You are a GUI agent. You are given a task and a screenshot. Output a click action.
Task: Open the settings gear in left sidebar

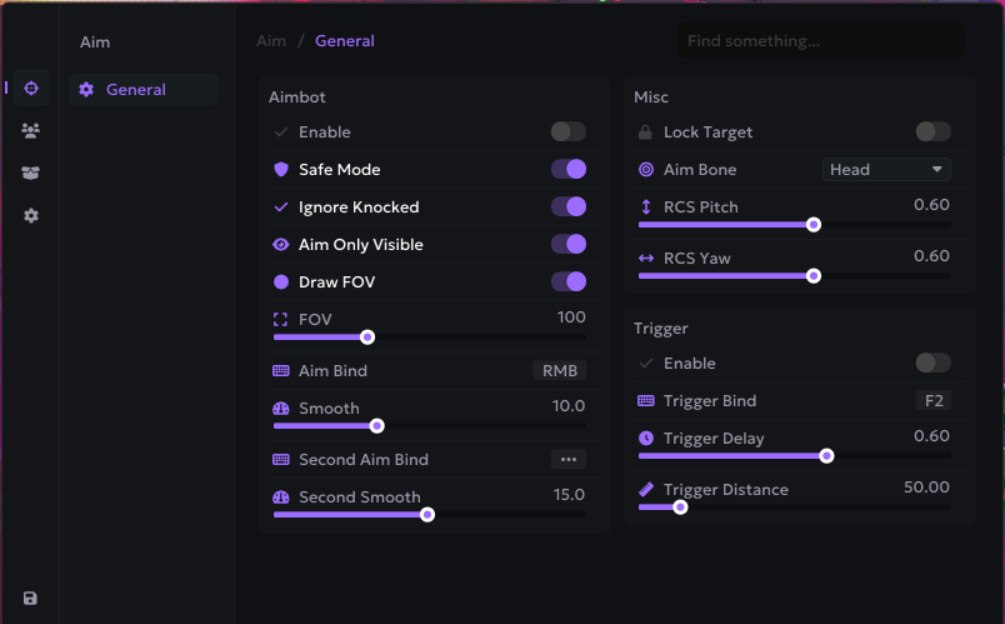31,216
